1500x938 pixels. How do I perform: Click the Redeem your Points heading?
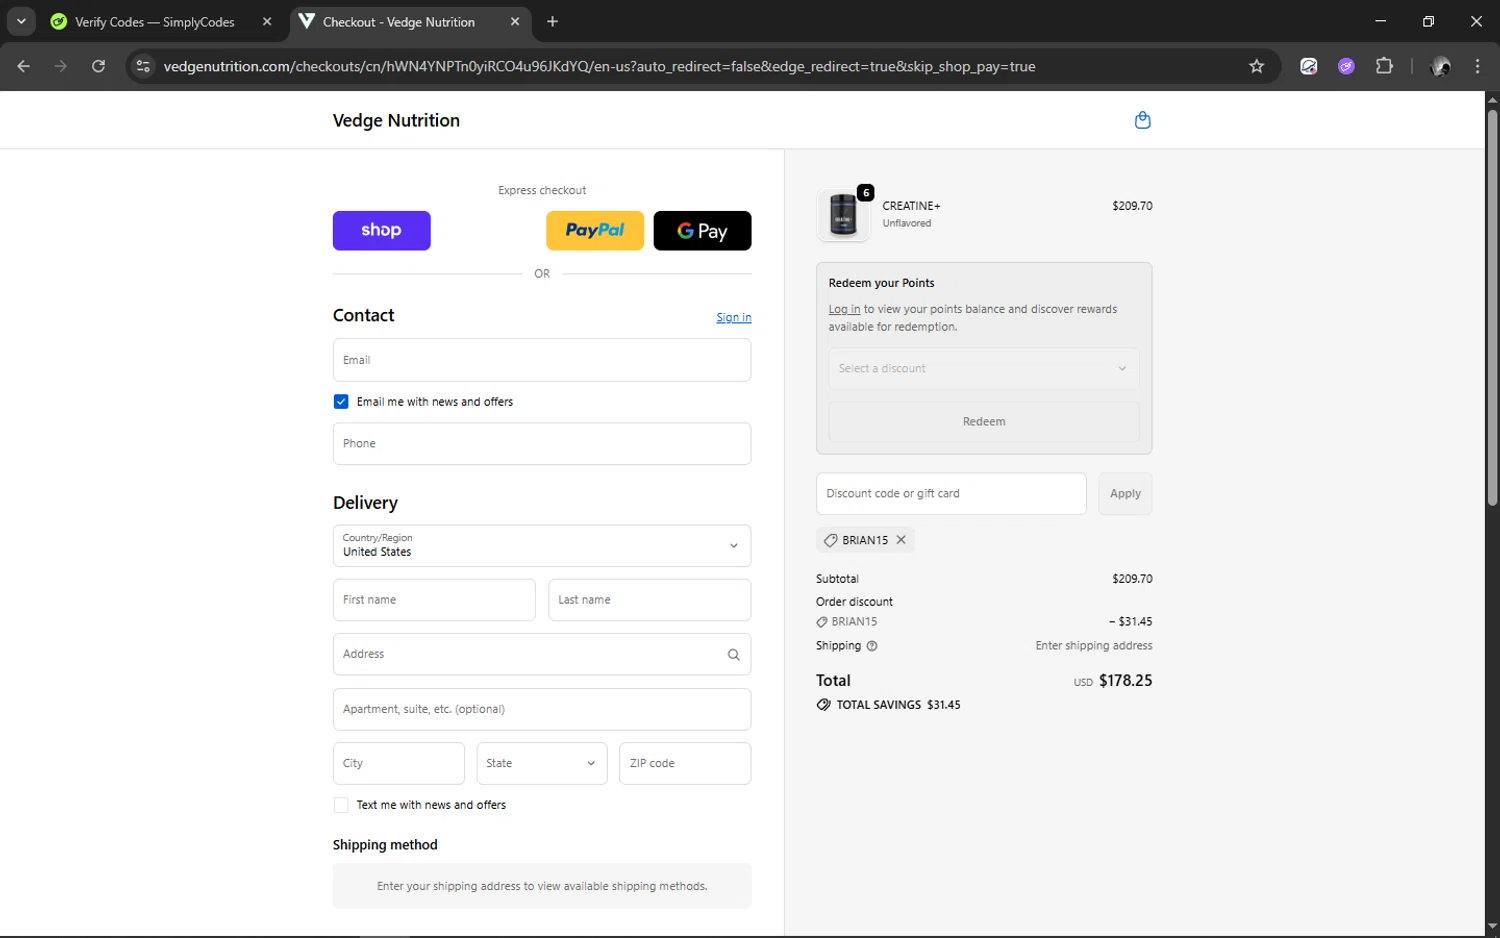[x=881, y=283]
